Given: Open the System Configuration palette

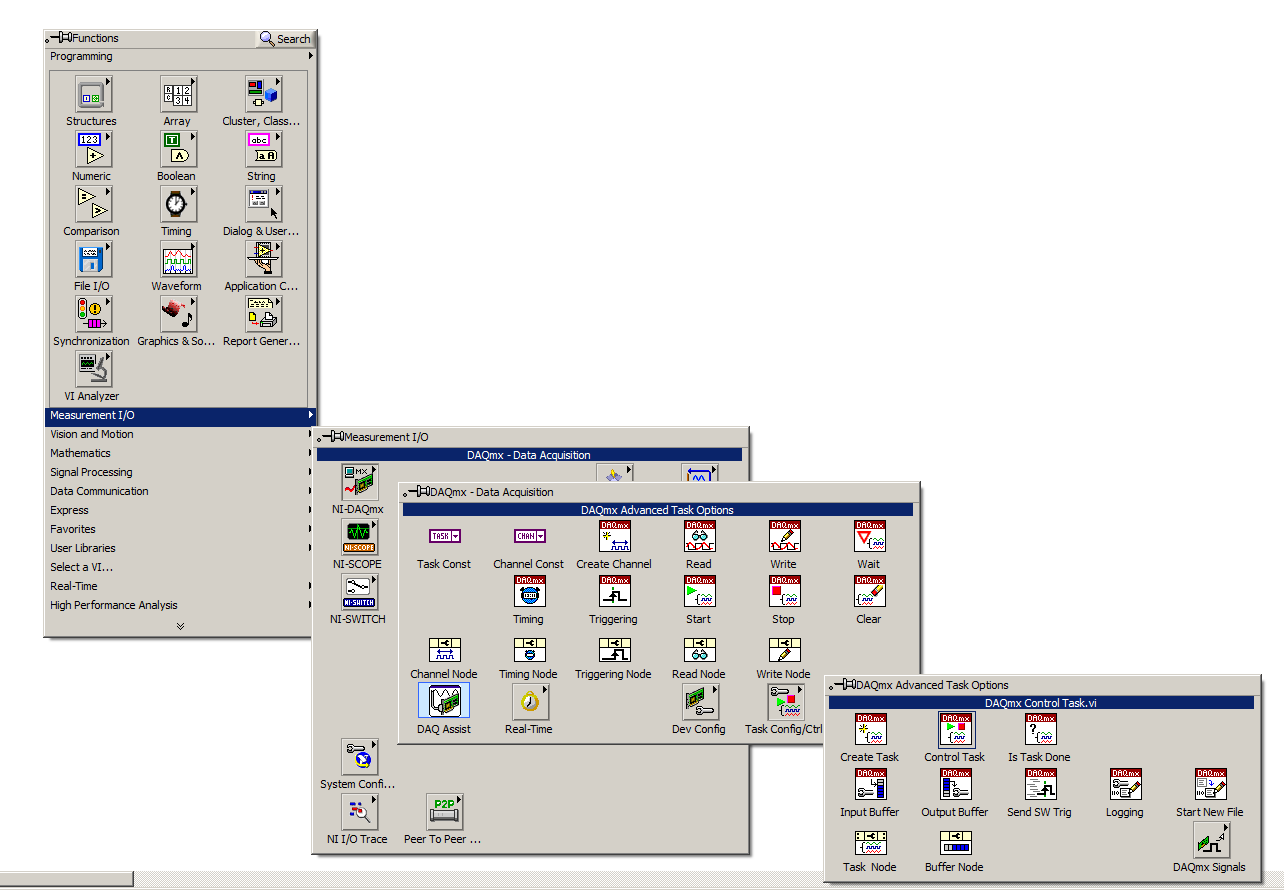Looking at the screenshot, I should point(360,757).
